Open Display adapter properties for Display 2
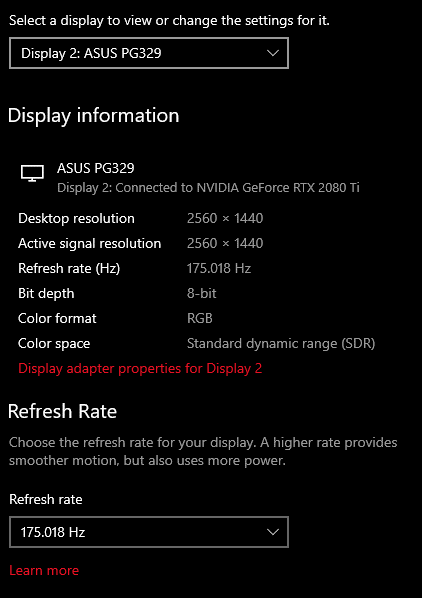This screenshot has height=598, width=422. click(140, 369)
